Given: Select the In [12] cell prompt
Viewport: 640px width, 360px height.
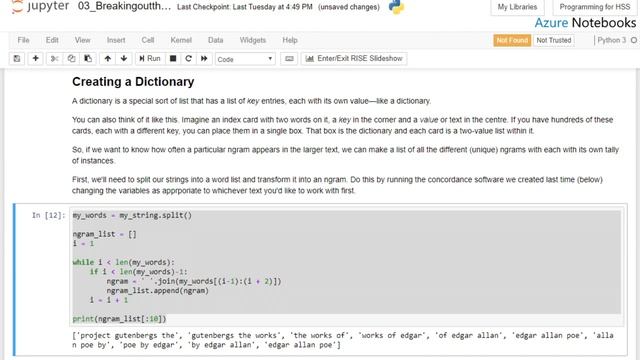Looking at the screenshot, I should 49,215.
